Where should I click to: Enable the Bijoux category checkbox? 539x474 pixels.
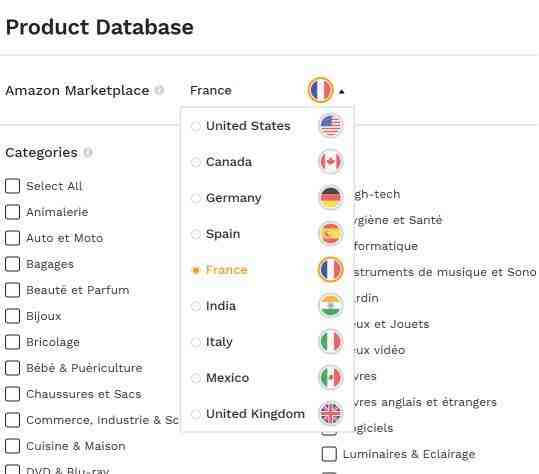click(x=12, y=316)
